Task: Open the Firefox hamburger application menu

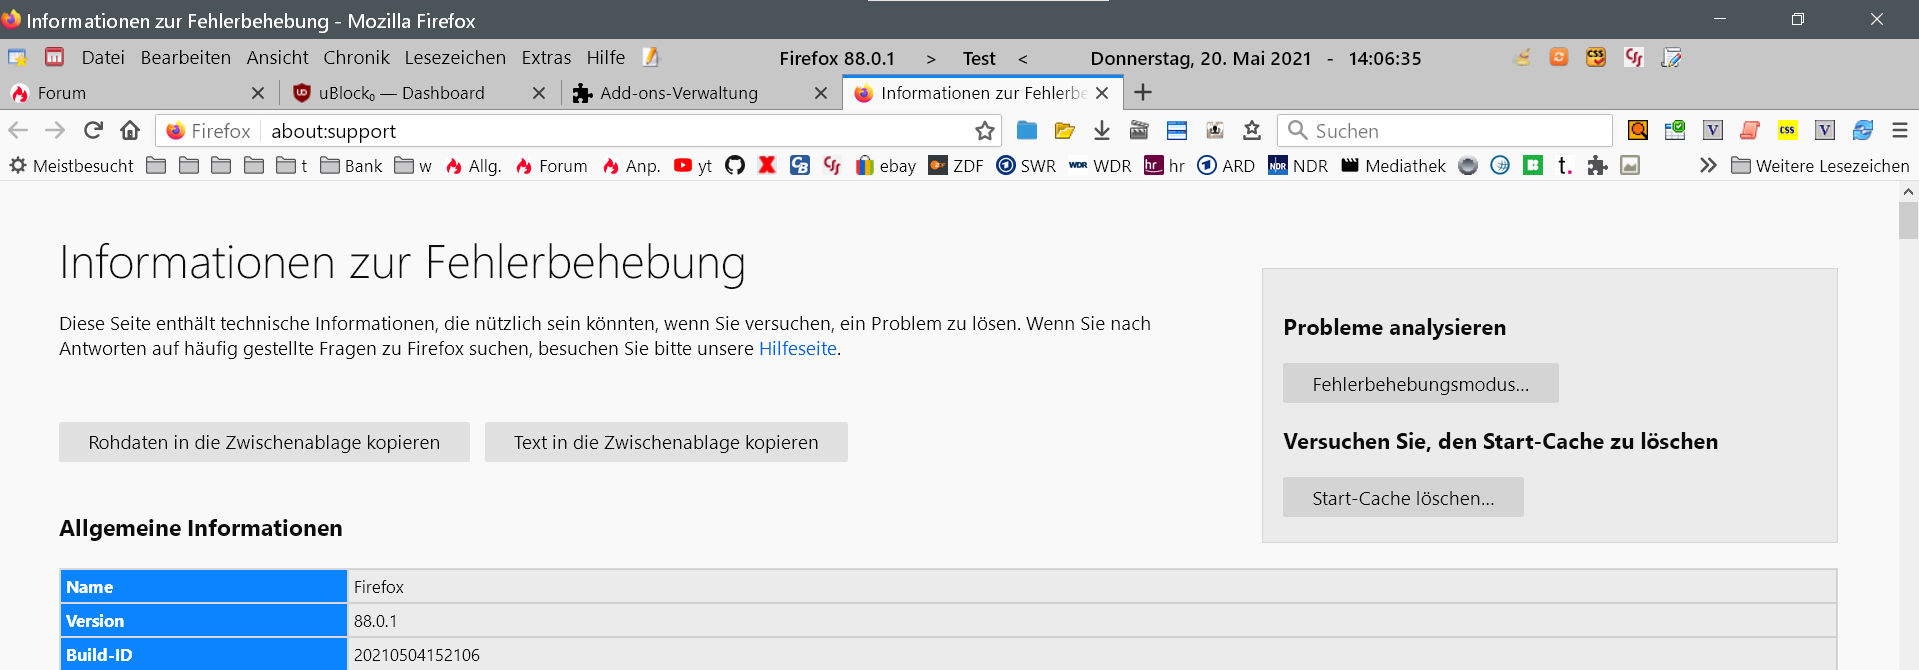Action: click(x=1900, y=130)
